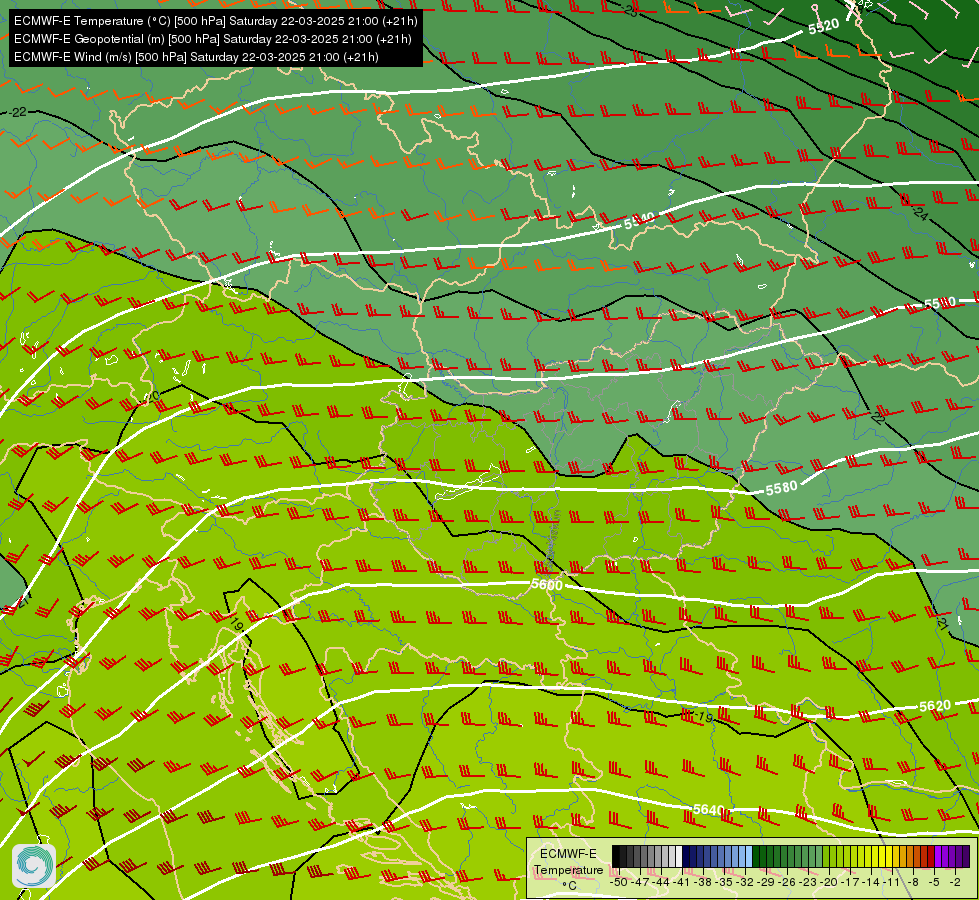Click the -26 tick label on the colorbar
This screenshot has height=900, width=979.
(x=787, y=882)
